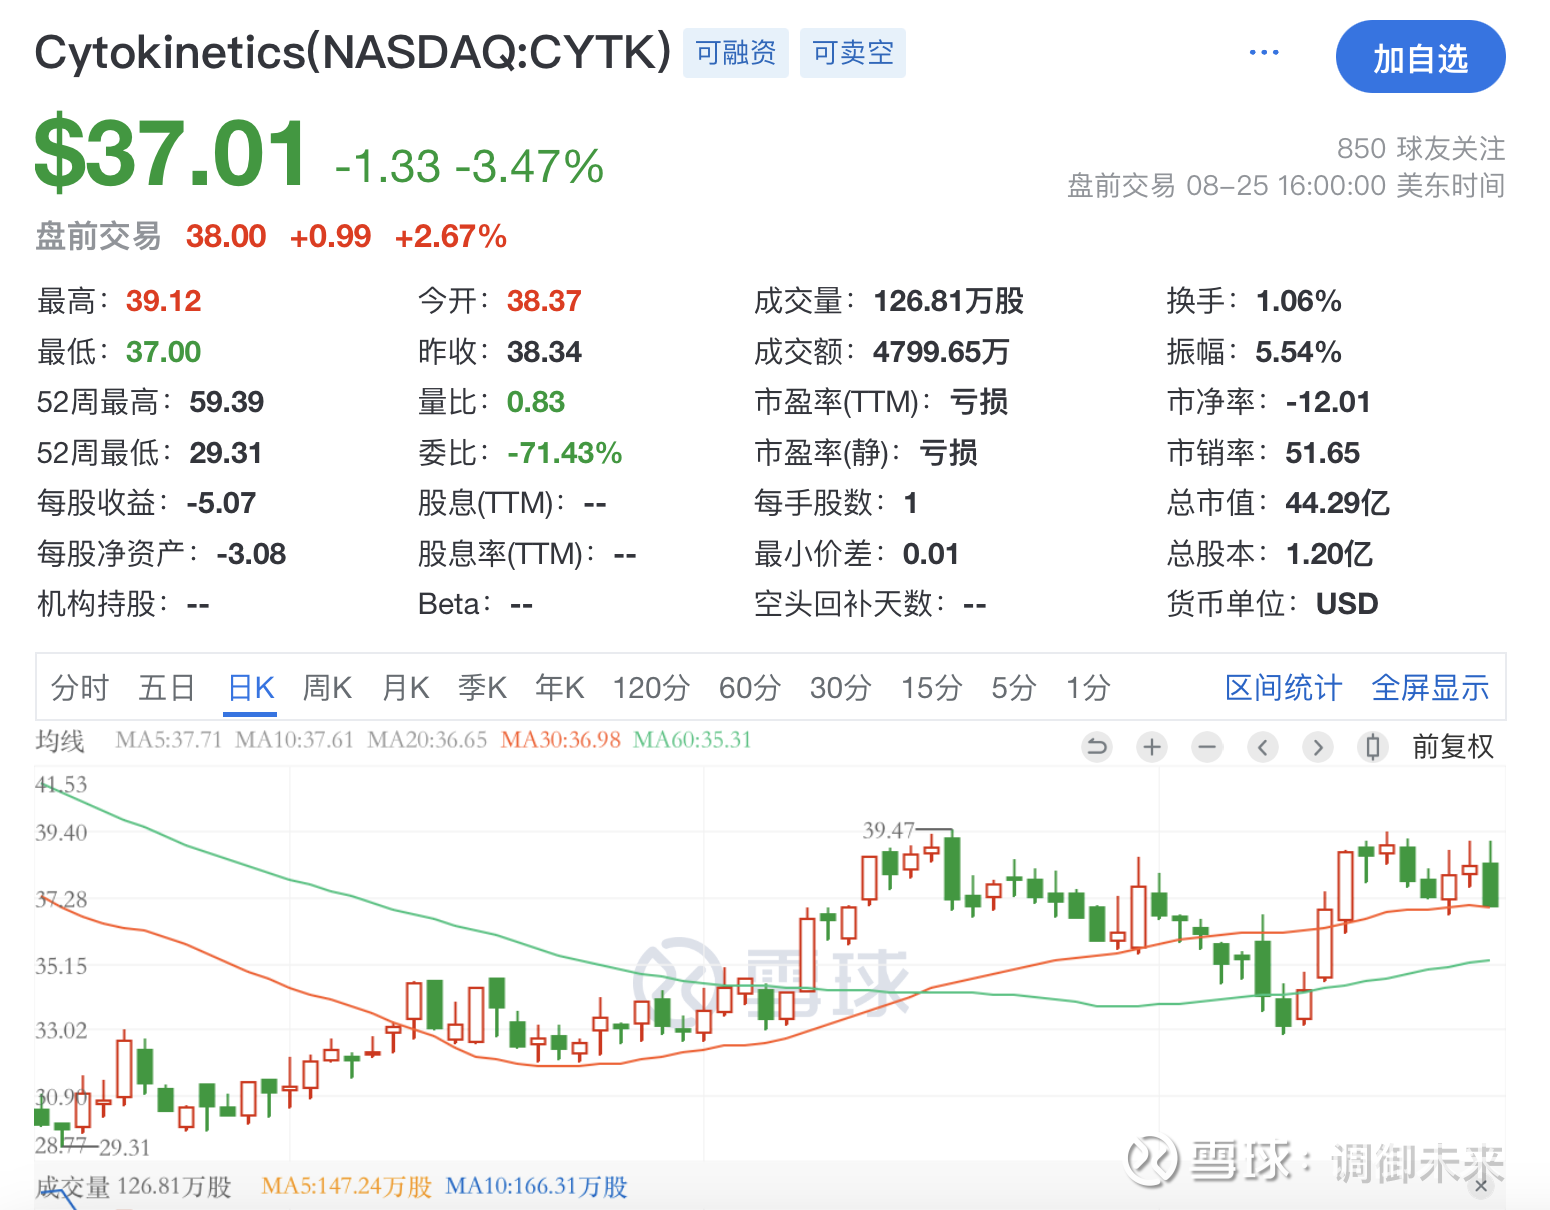Zoom out the chart with minus icon
The height and width of the screenshot is (1210, 1550).
coord(1208,747)
